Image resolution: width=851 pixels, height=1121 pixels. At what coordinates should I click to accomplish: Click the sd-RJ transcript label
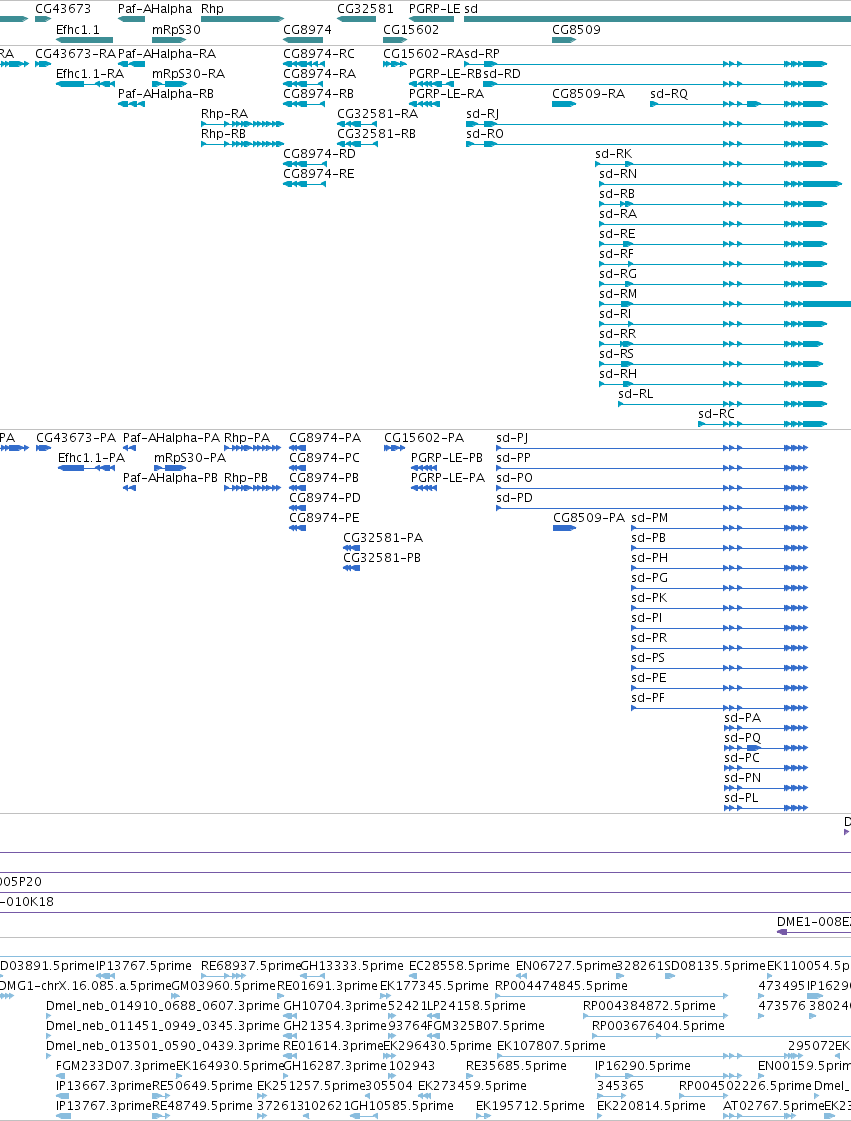pos(483,114)
